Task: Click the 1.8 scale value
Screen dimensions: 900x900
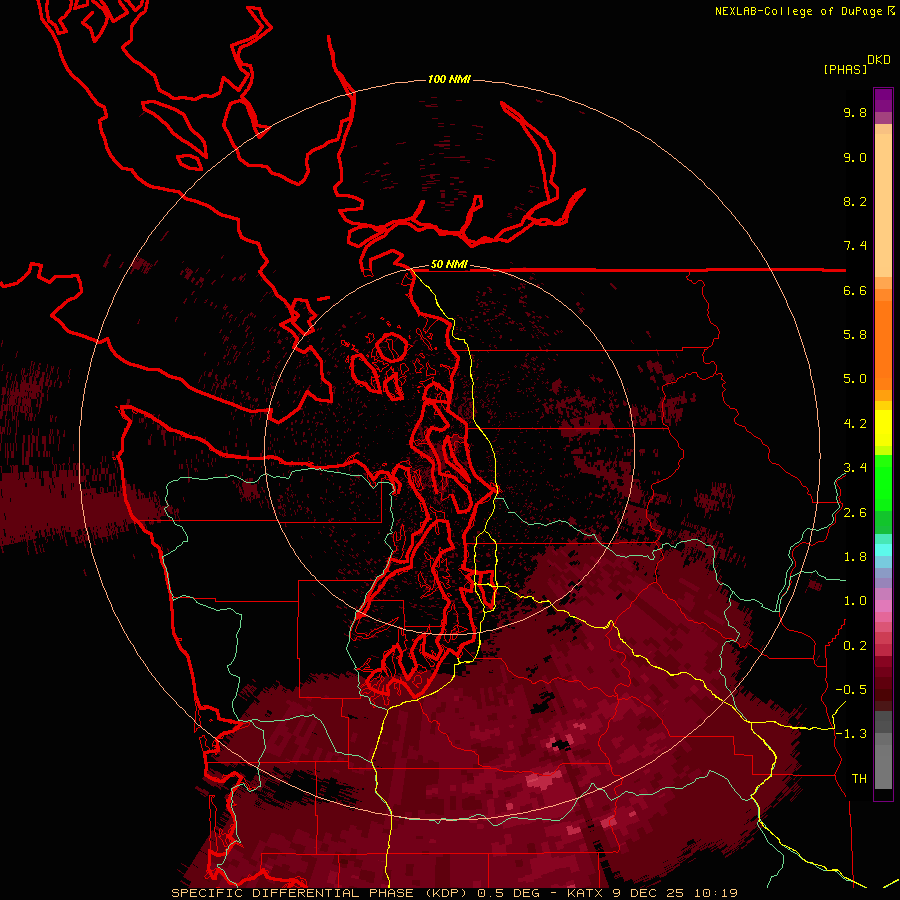Action: (x=855, y=557)
